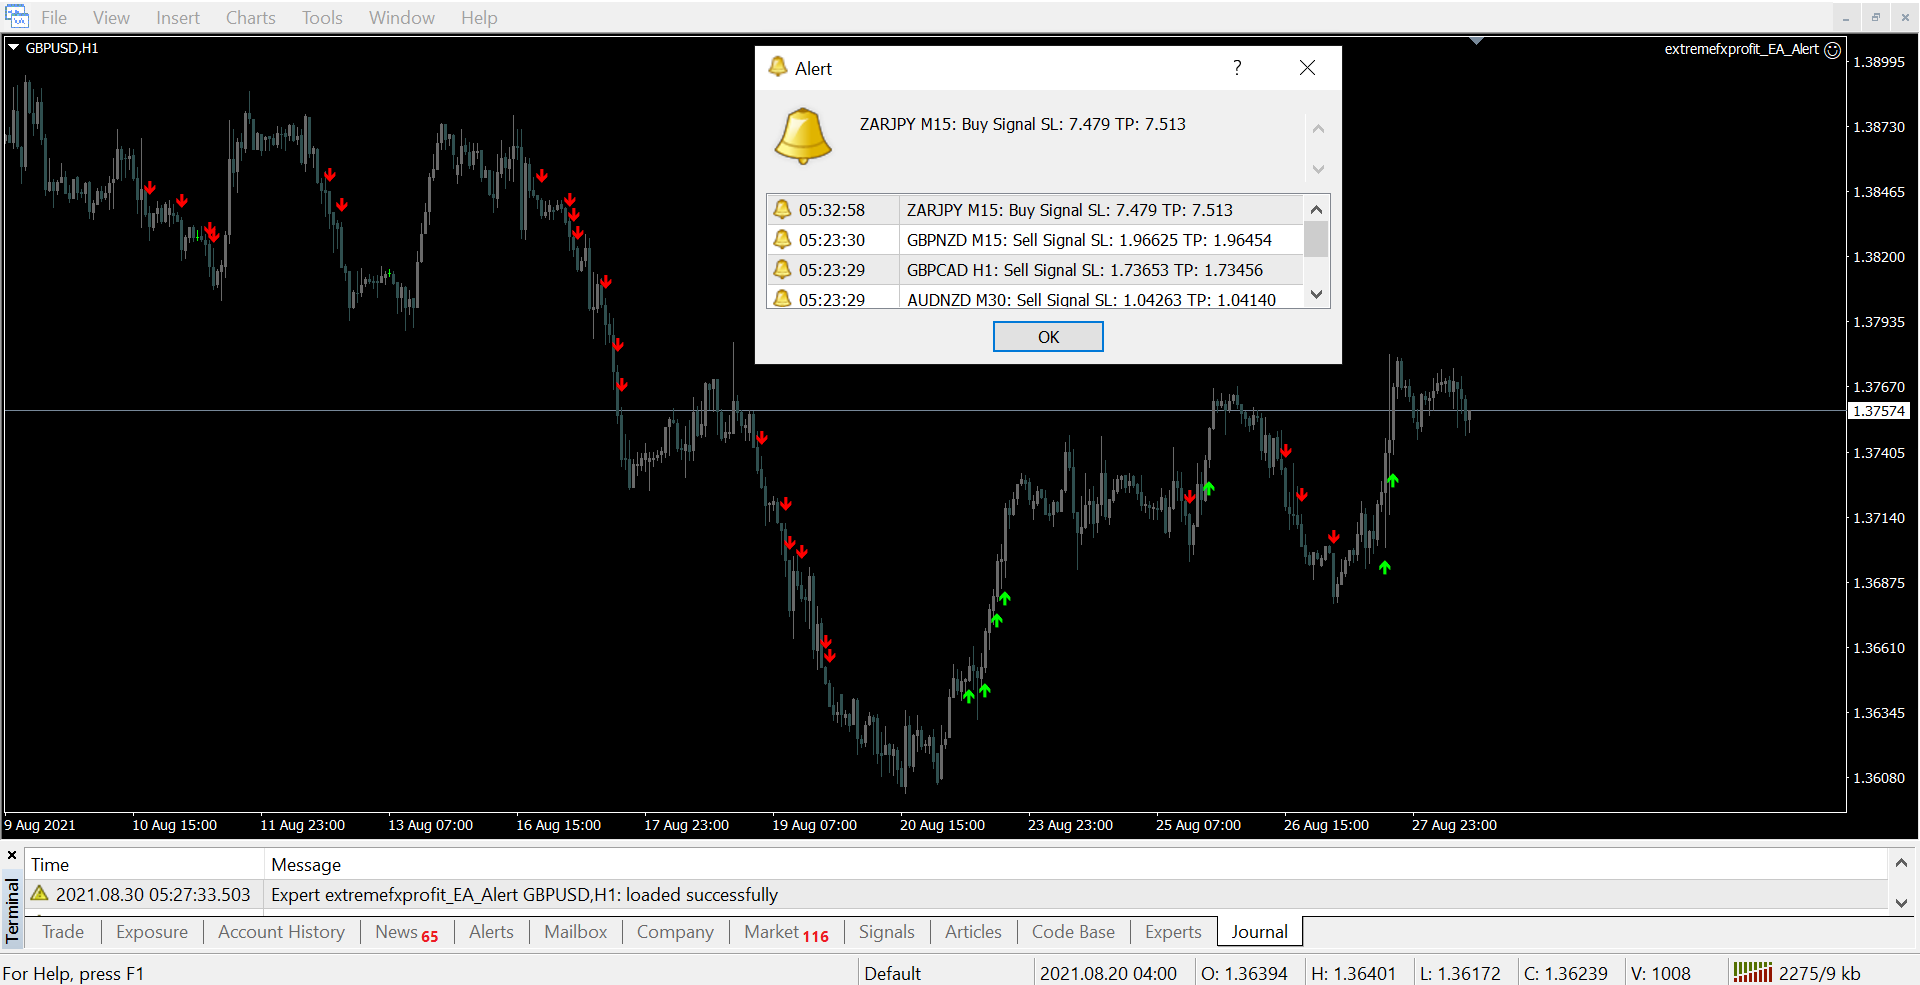The height and width of the screenshot is (985, 1920).
Task: Click the Alert dialog help question mark
Action: tap(1237, 68)
